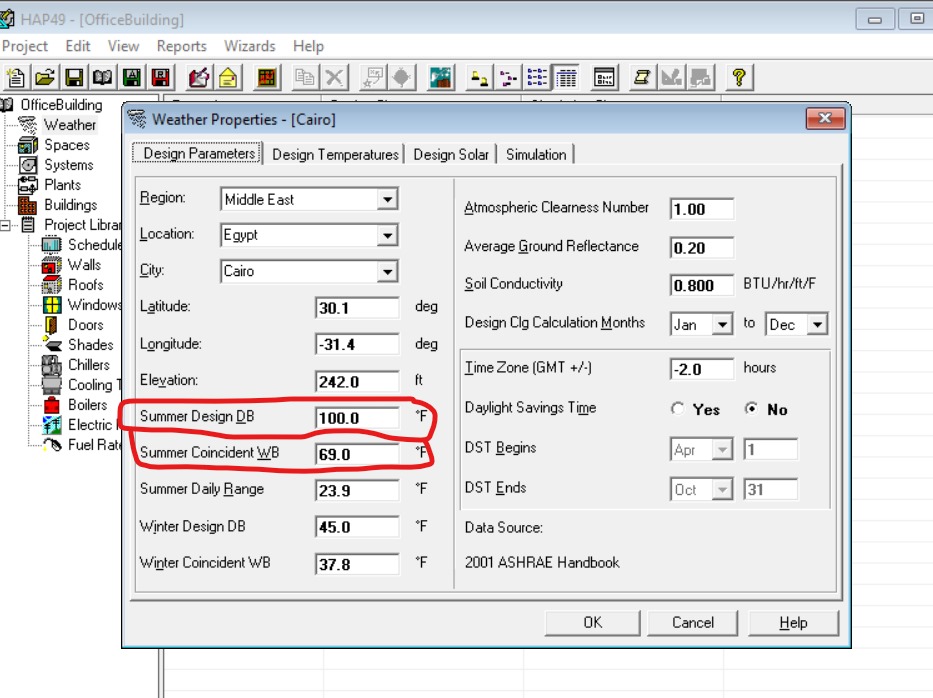Click the greyed-out Delete X toolbar icon
This screenshot has height=698, width=933.
pyautogui.click(x=334, y=77)
